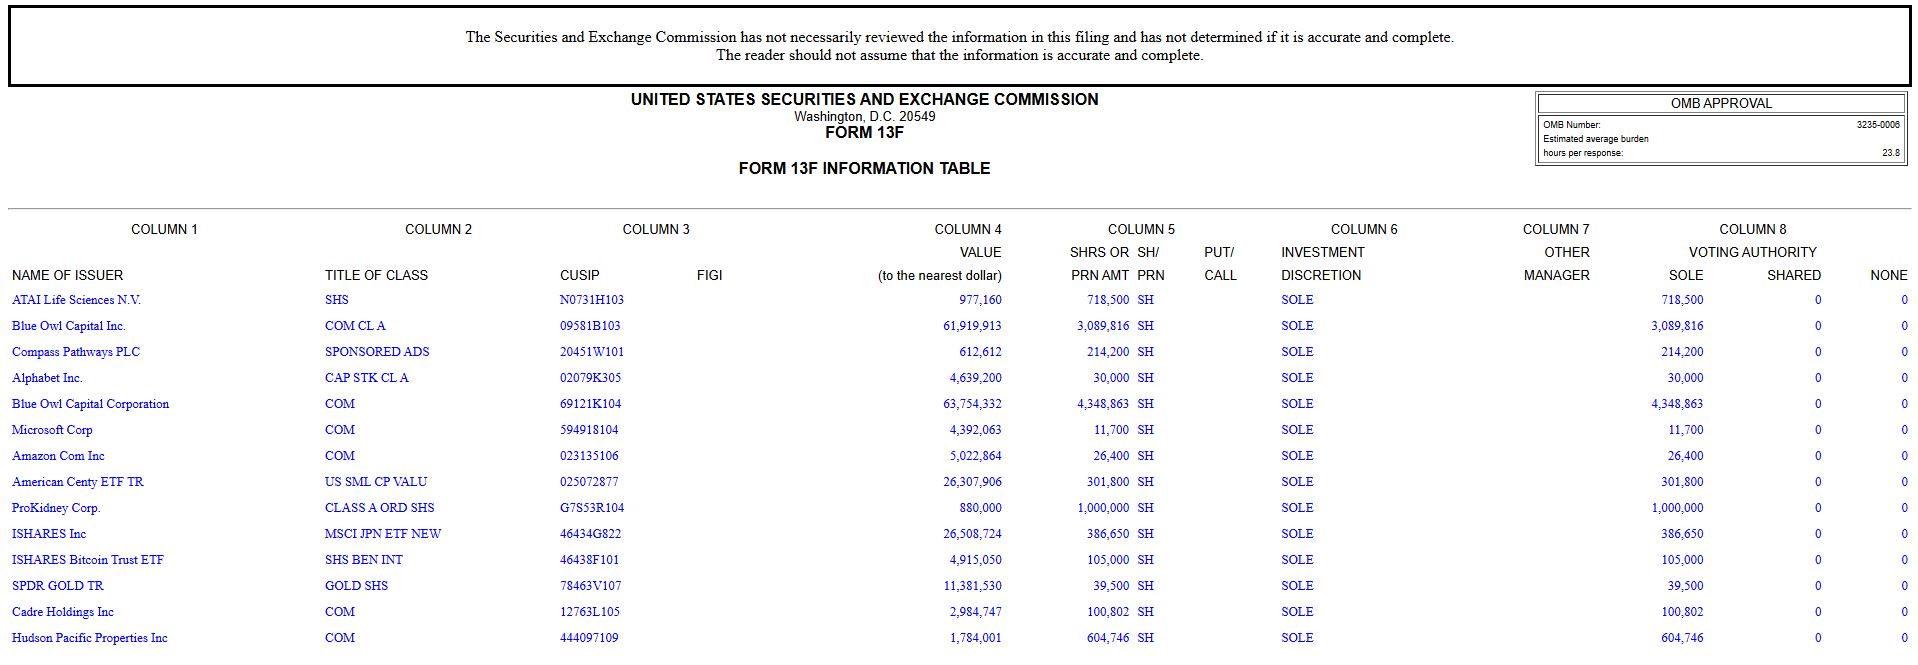Select the Blue Owl Capital Inc. issuer cell

click(x=69, y=326)
